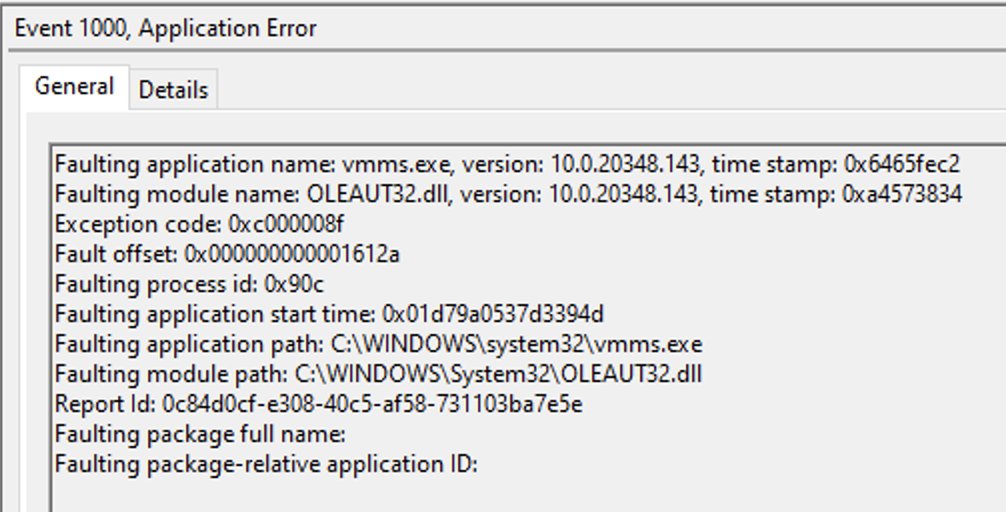Click the 'Faulting package full name' line
Screen dimensions: 1006x512
point(200,434)
